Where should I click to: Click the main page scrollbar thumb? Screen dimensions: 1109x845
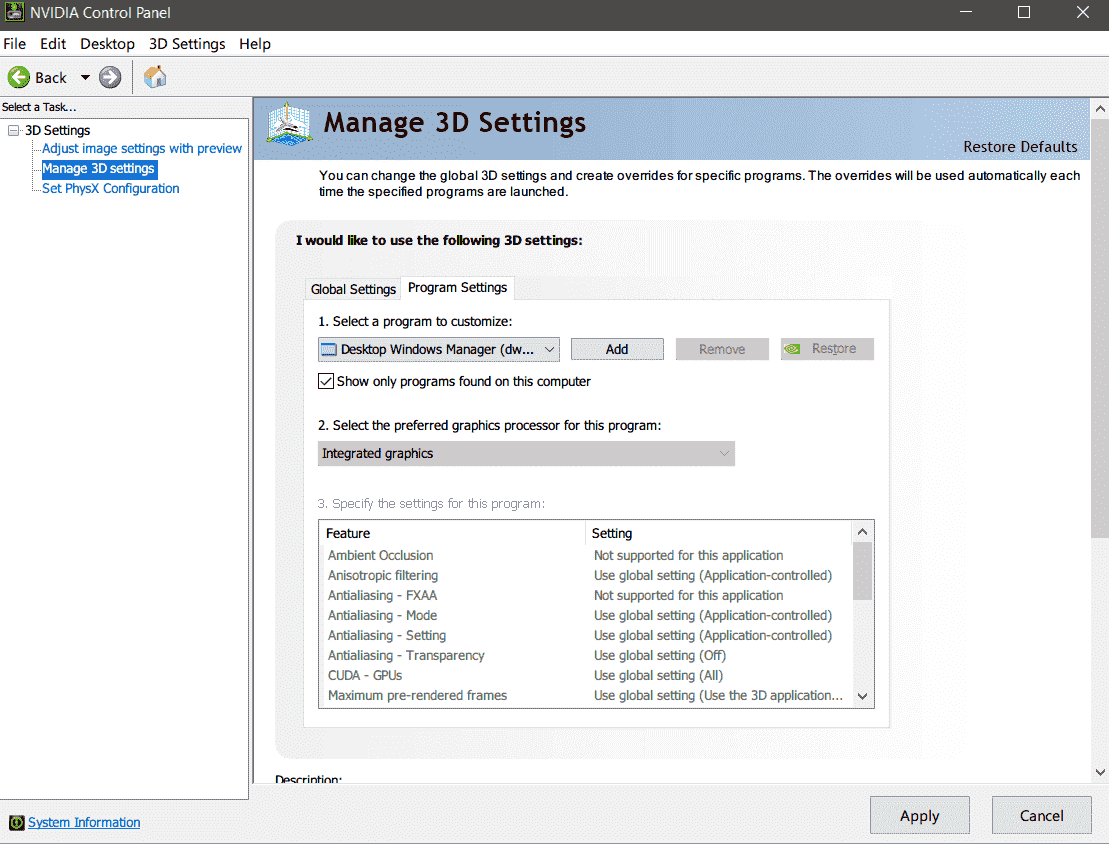tap(1100, 328)
